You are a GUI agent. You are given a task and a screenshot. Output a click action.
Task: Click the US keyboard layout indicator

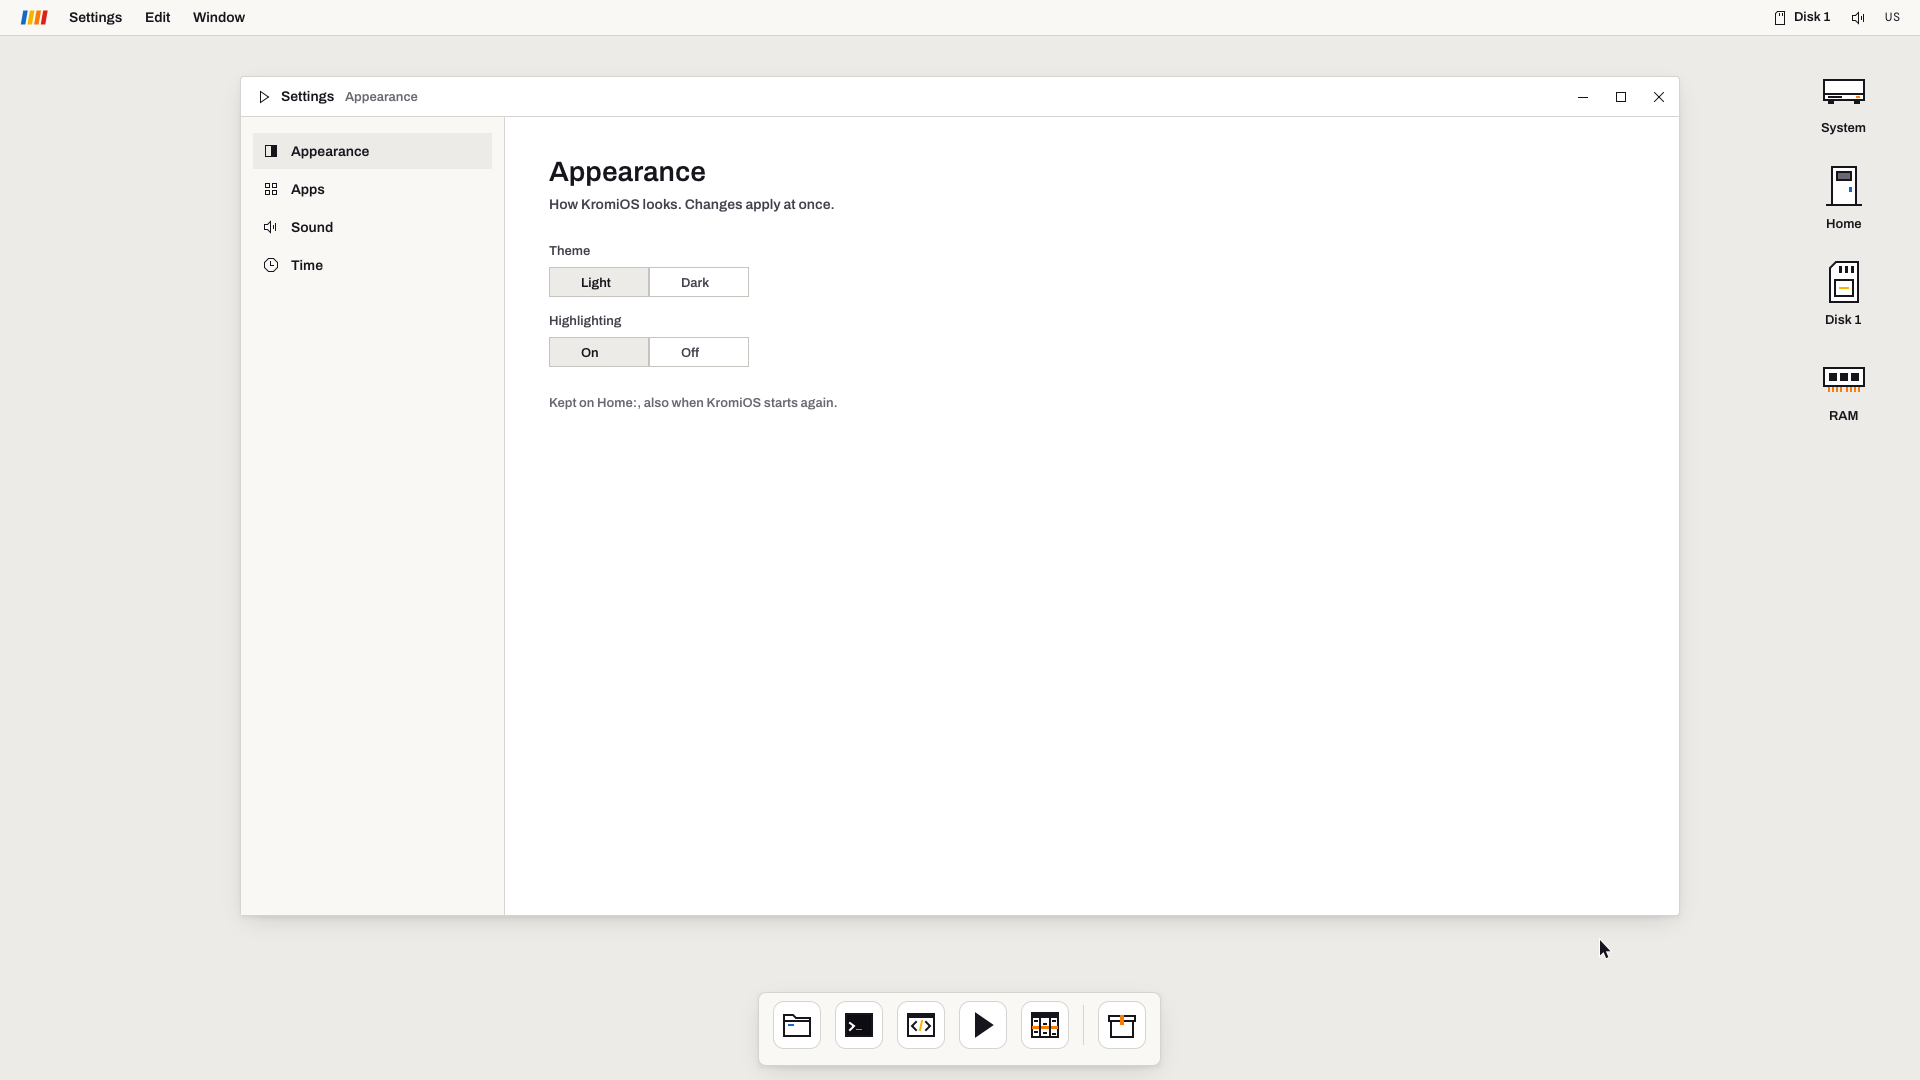tap(1892, 17)
